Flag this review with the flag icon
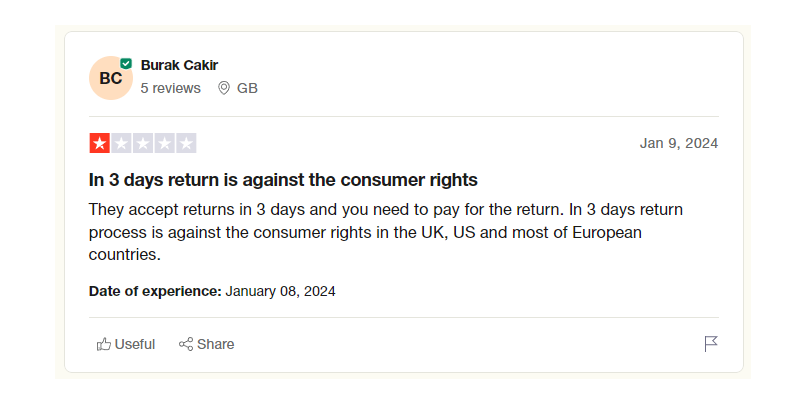Image resolution: width=800 pixels, height=400 pixels. (x=711, y=344)
